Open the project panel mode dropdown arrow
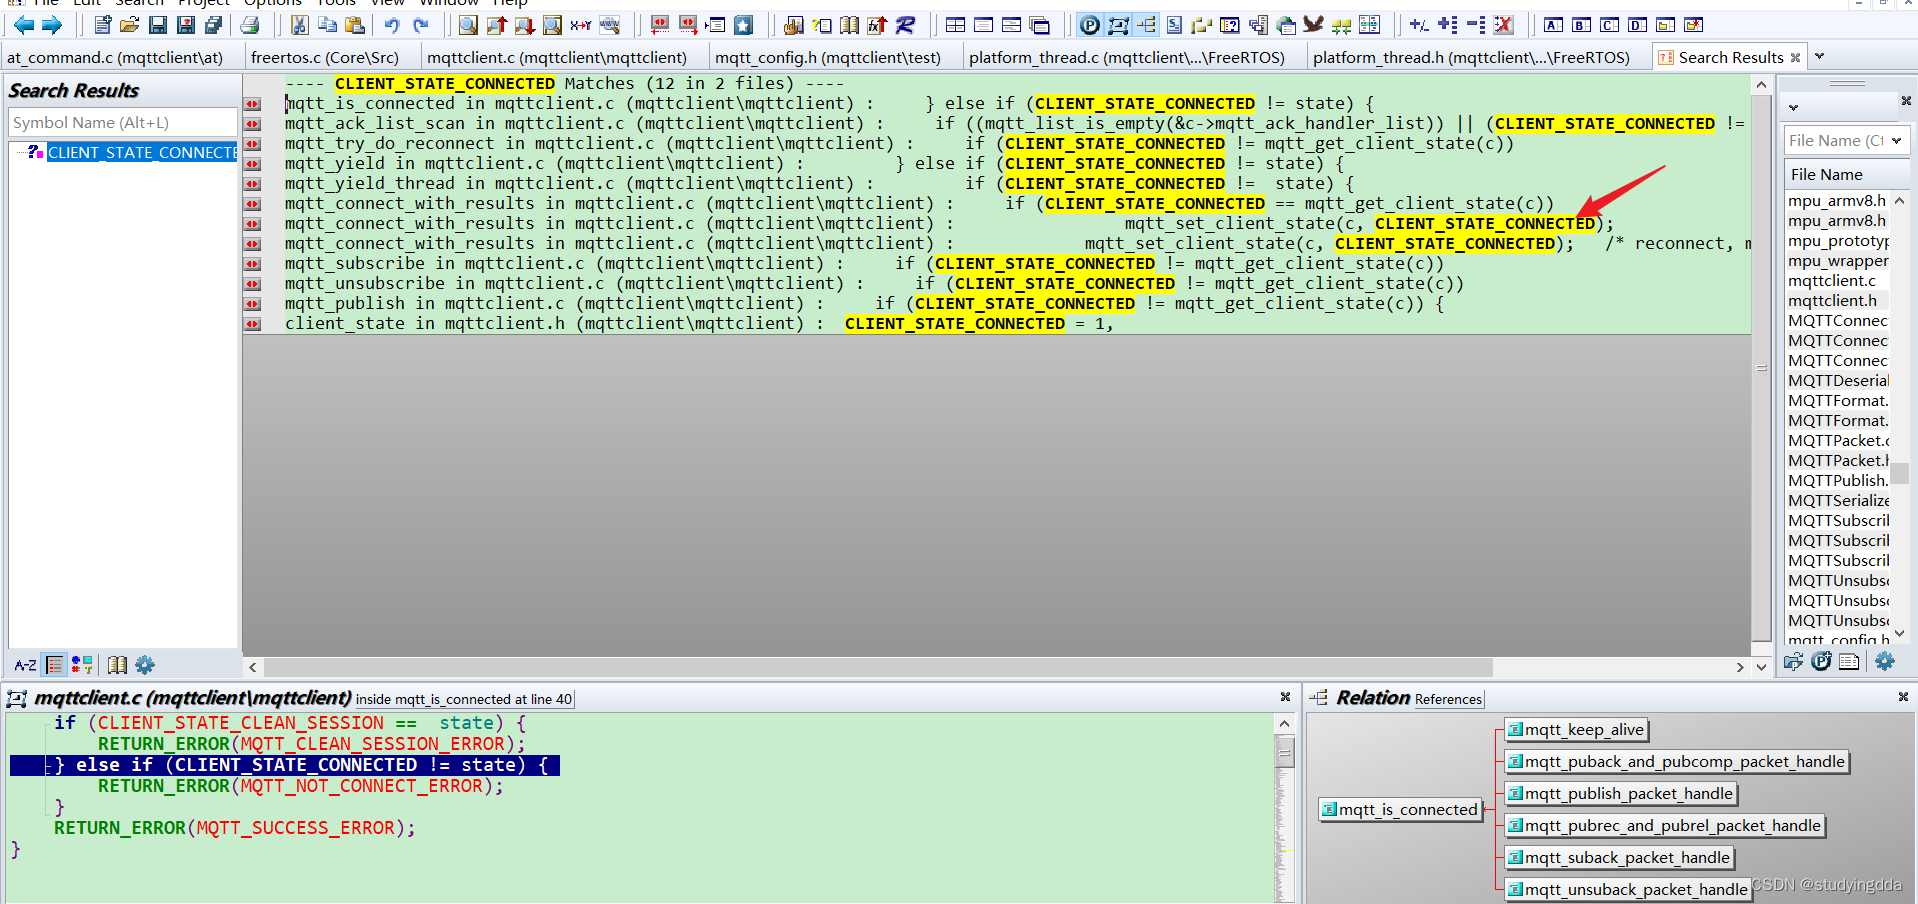1918x904 pixels. click(1794, 107)
